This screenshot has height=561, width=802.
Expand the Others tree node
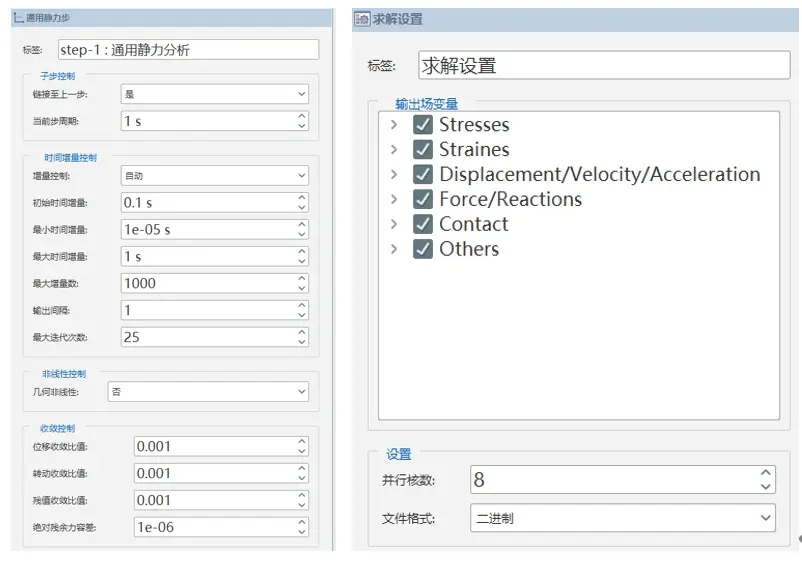pyautogui.click(x=393, y=249)
